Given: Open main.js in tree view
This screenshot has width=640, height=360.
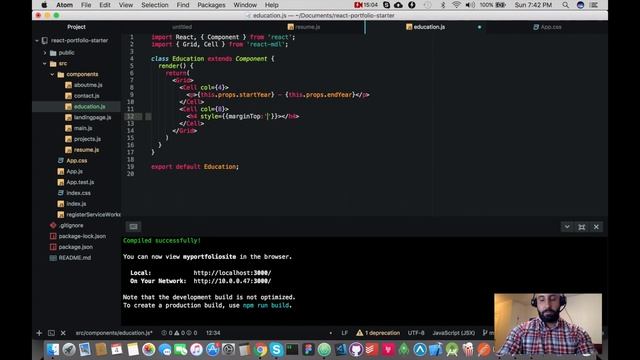Looking at the screenshot, I should coord(83,128).
